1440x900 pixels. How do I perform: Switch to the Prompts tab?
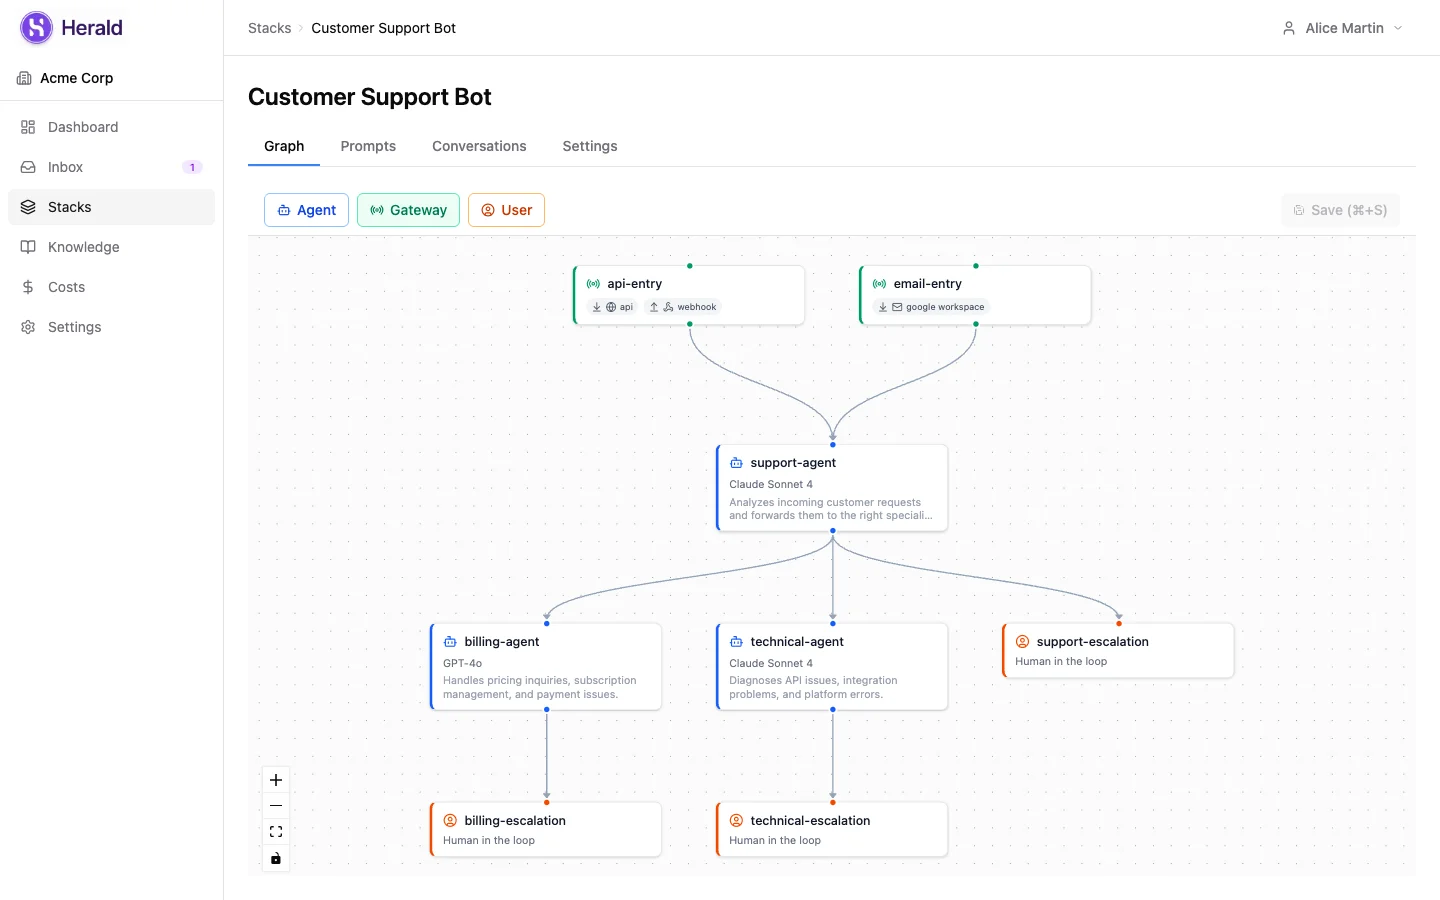tap(368, 146)
